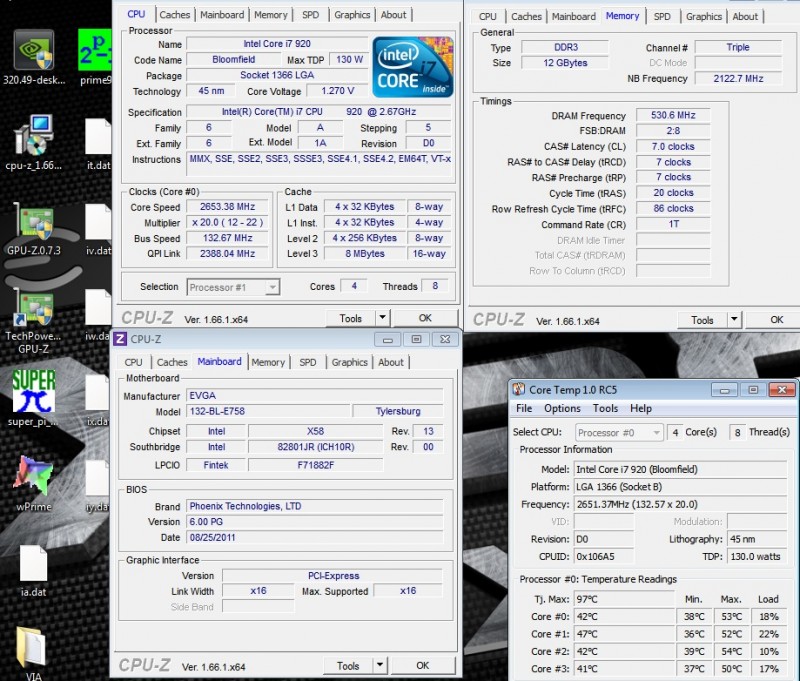The image size is (800, 681).
Task: Open the TechPowerUp GPU-Z shortcut
Action: pos(33,310)
